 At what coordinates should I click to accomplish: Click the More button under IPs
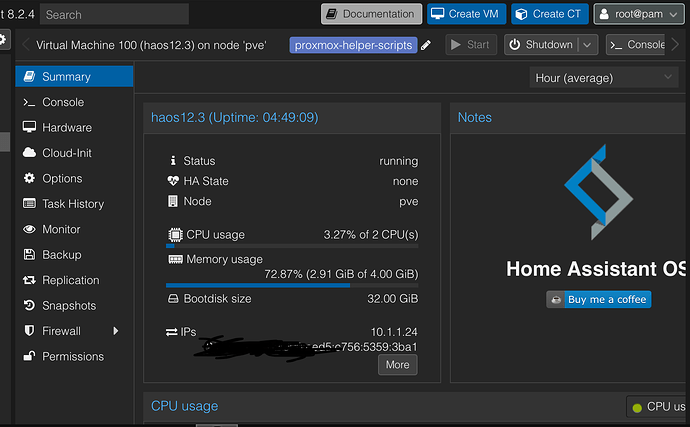point(398,365)
